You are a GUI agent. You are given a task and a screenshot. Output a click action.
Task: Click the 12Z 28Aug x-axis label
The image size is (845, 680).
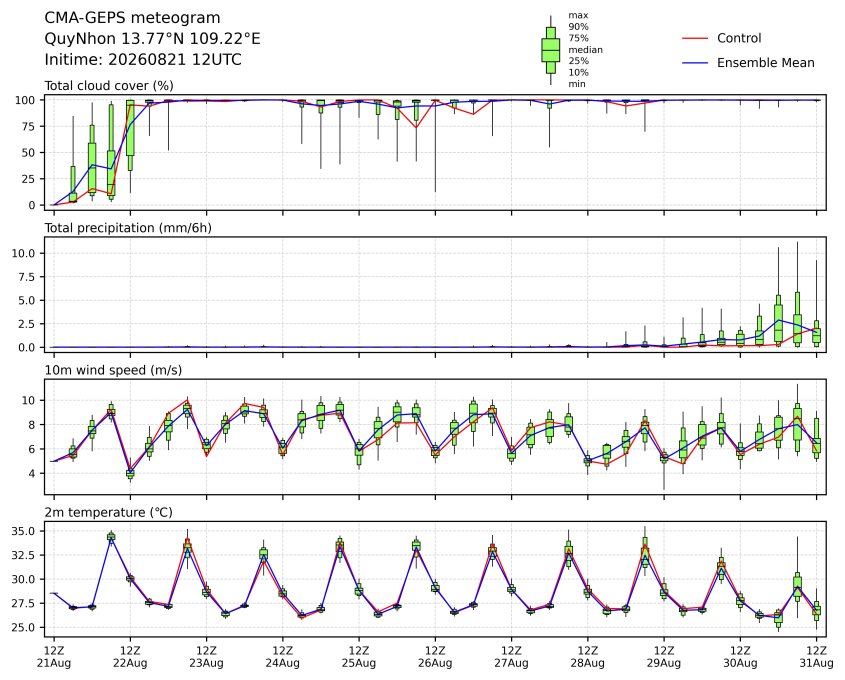[587, 657]
